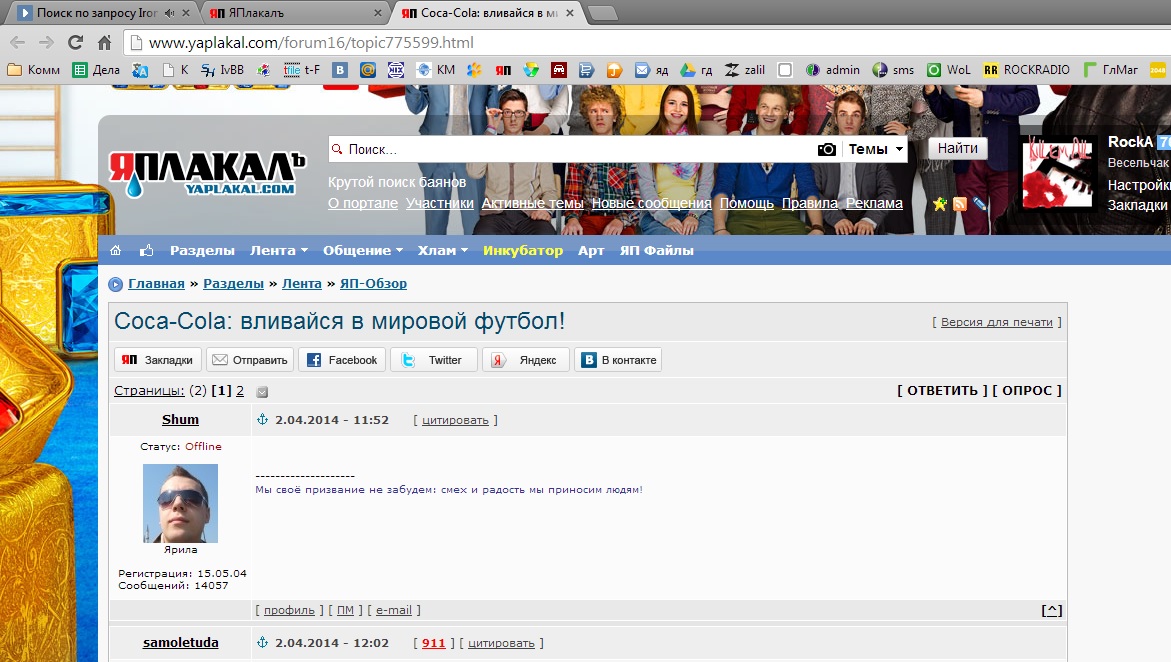The height and width of the screenshot is (662, 1171).
Task: Open the IvBB bookmark
Action: [223, 69]
